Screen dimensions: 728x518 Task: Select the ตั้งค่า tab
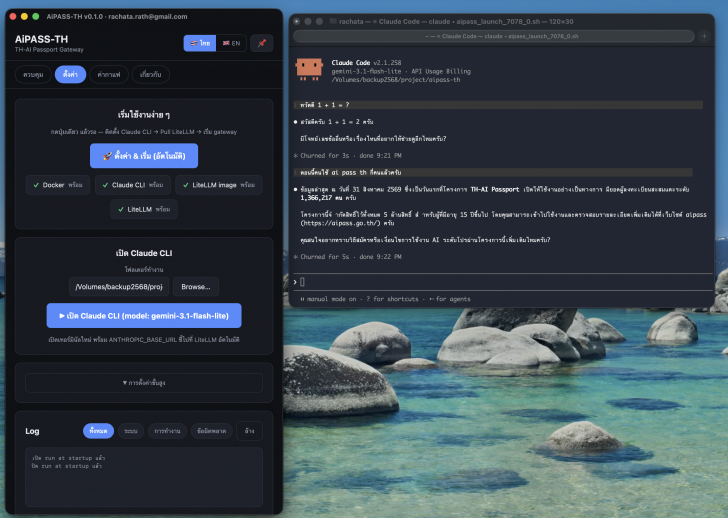pos(70,74)
